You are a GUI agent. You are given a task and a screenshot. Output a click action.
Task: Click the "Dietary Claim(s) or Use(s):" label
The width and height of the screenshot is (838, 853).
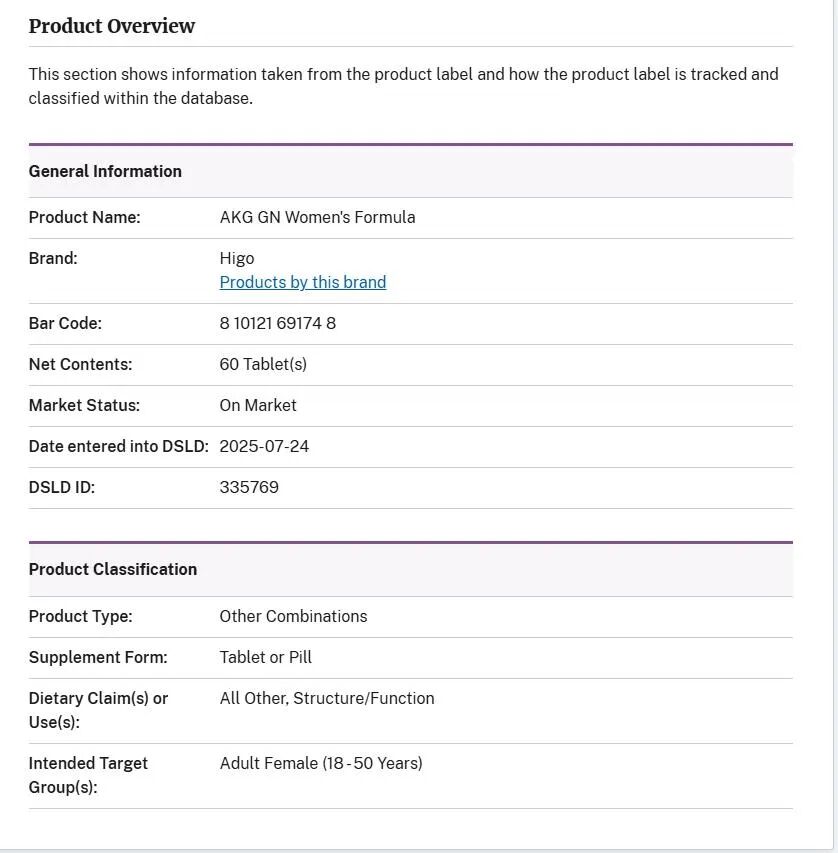[98, 710]
